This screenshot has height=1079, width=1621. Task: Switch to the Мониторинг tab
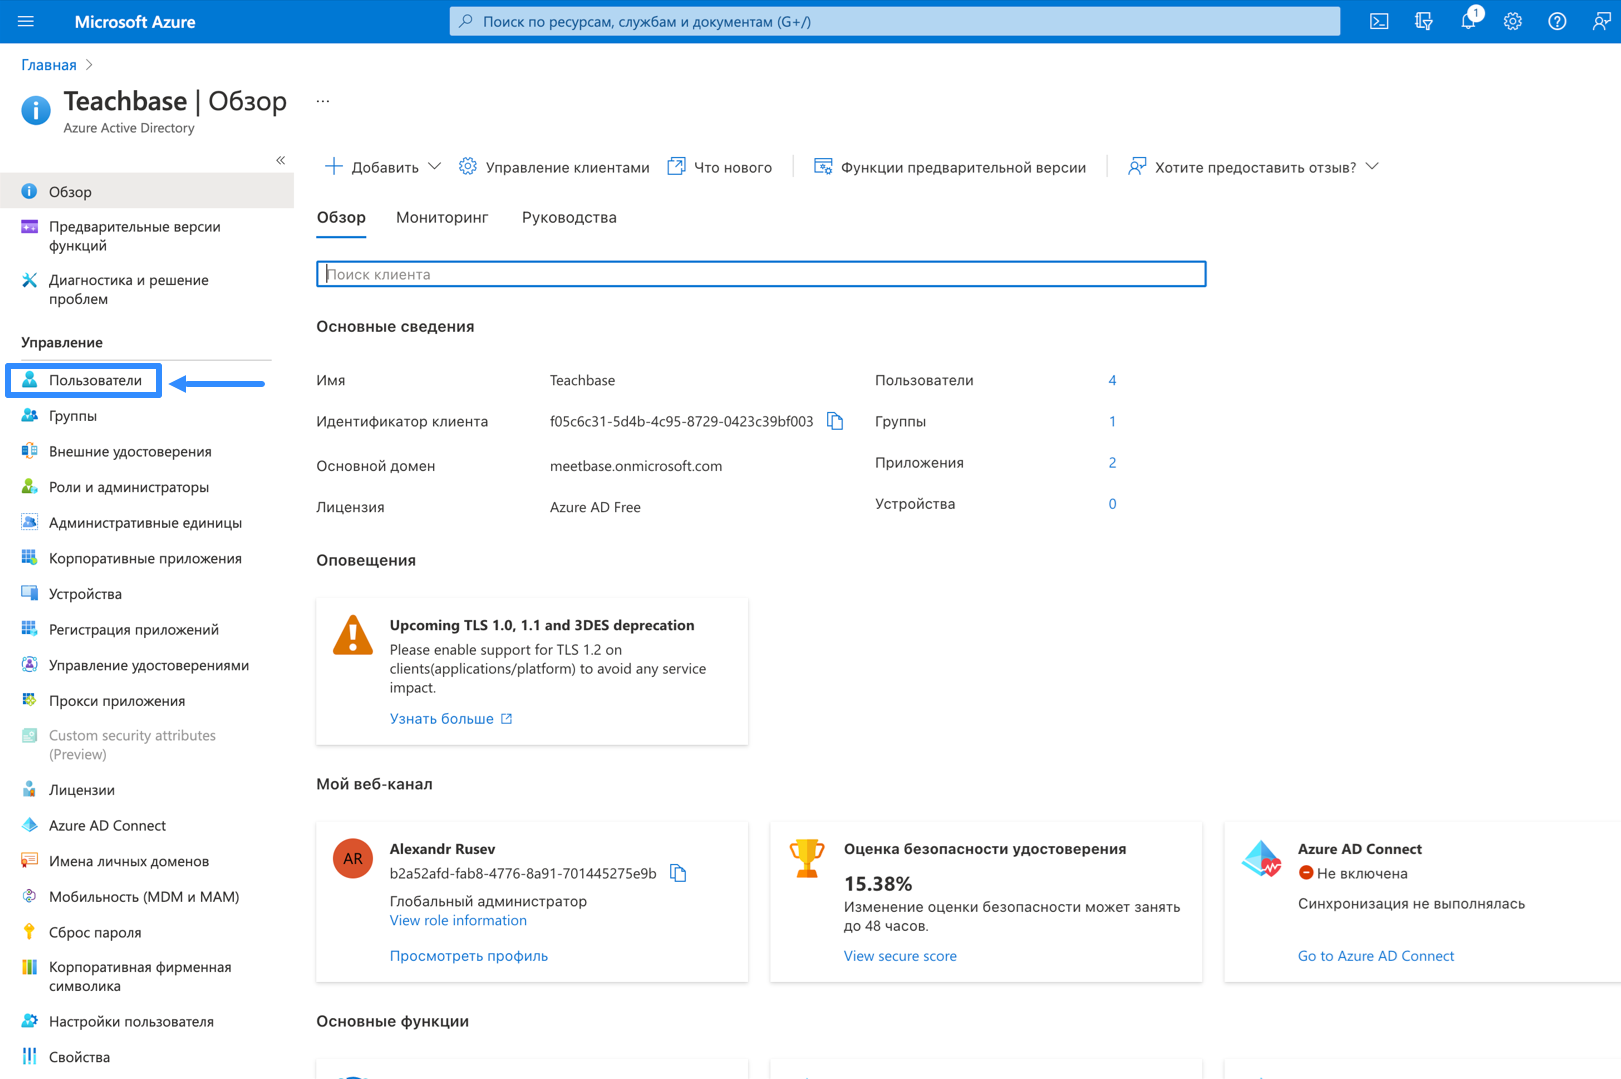(x=442, y=217)
